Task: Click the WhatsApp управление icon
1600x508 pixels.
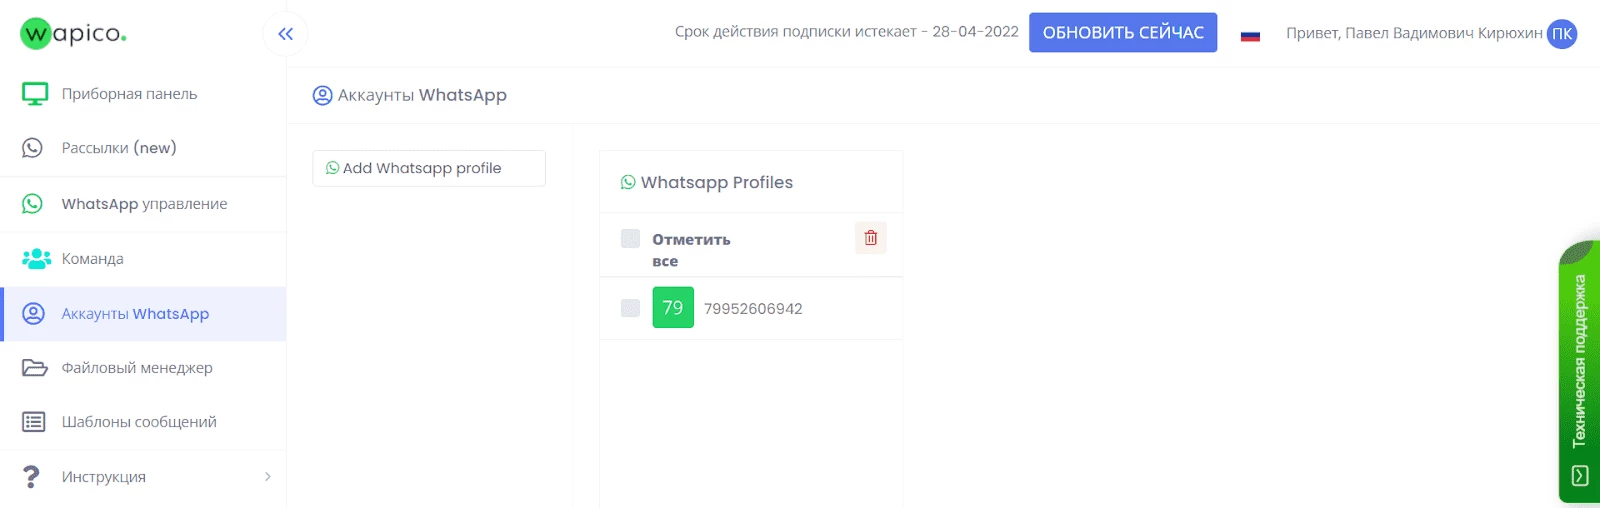Action: (33, 204)
